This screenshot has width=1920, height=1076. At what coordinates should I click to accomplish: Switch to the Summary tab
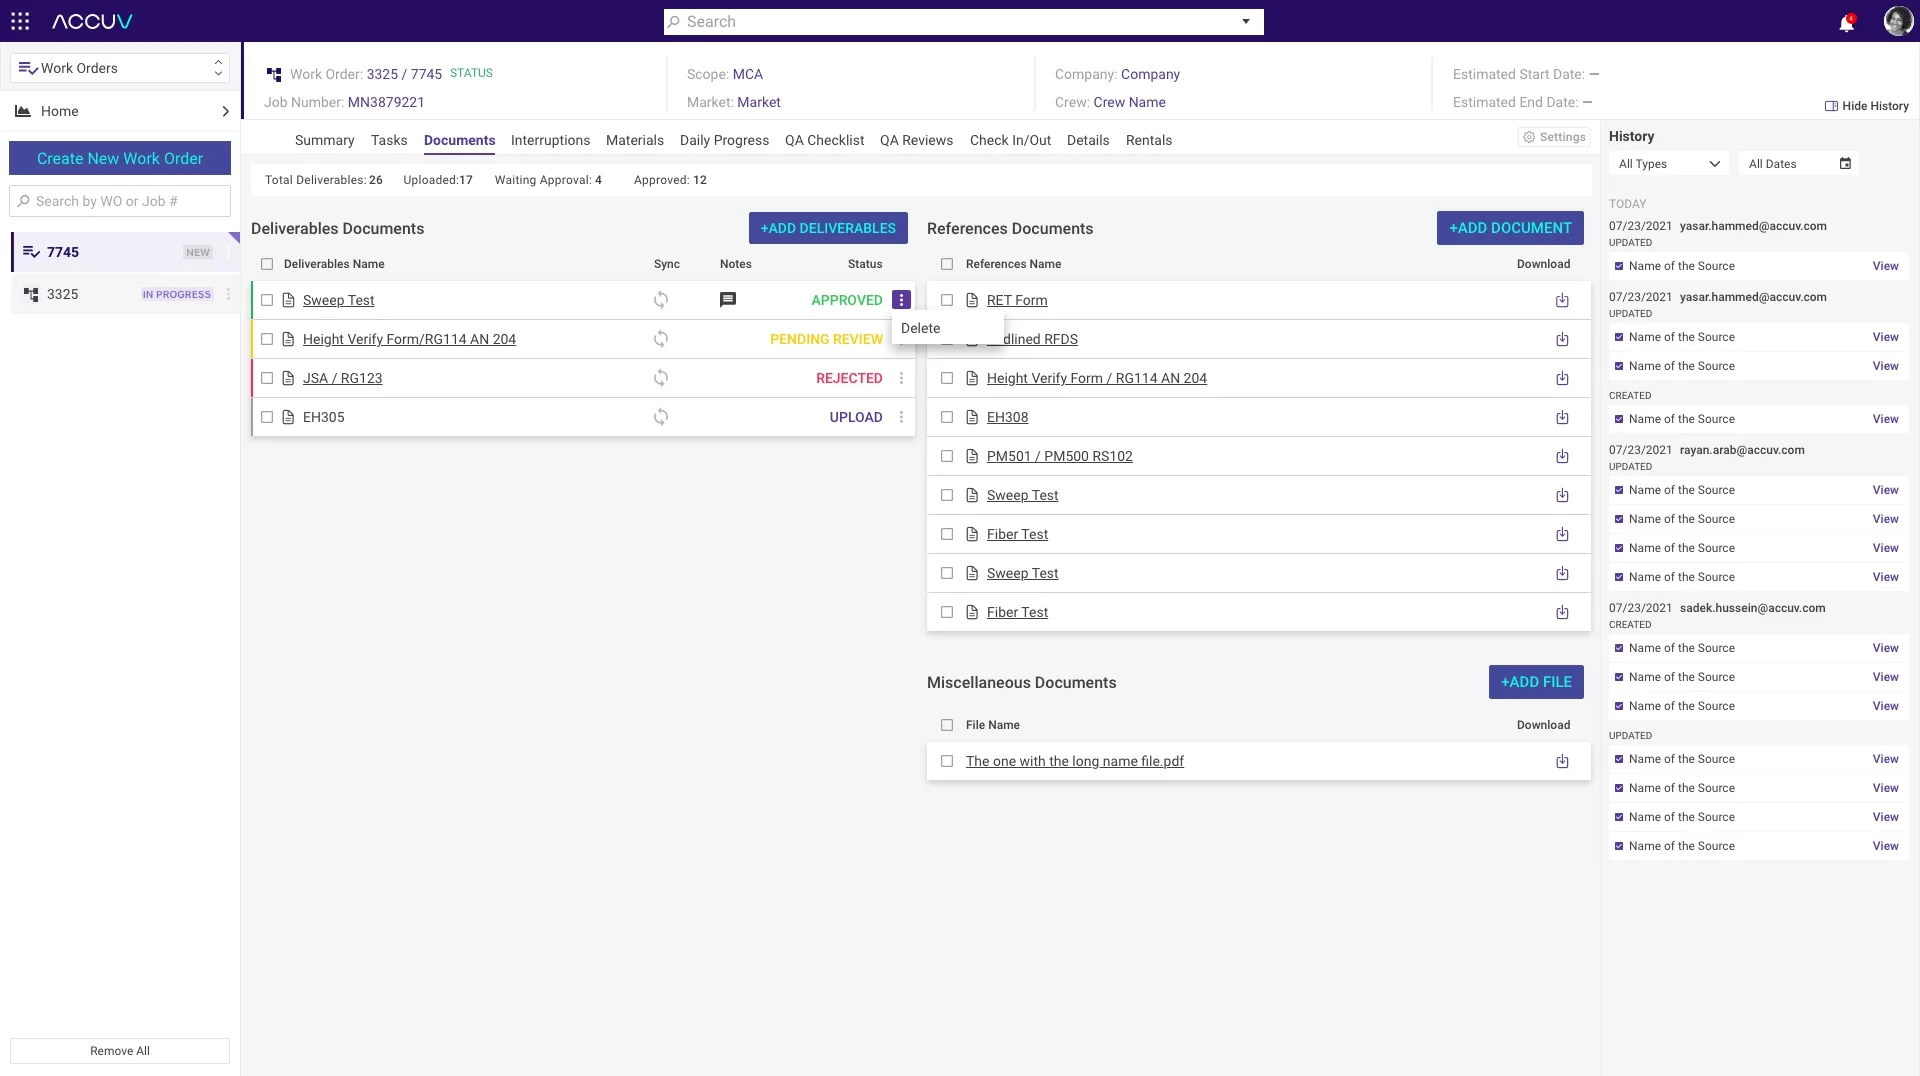pos(324,140)
